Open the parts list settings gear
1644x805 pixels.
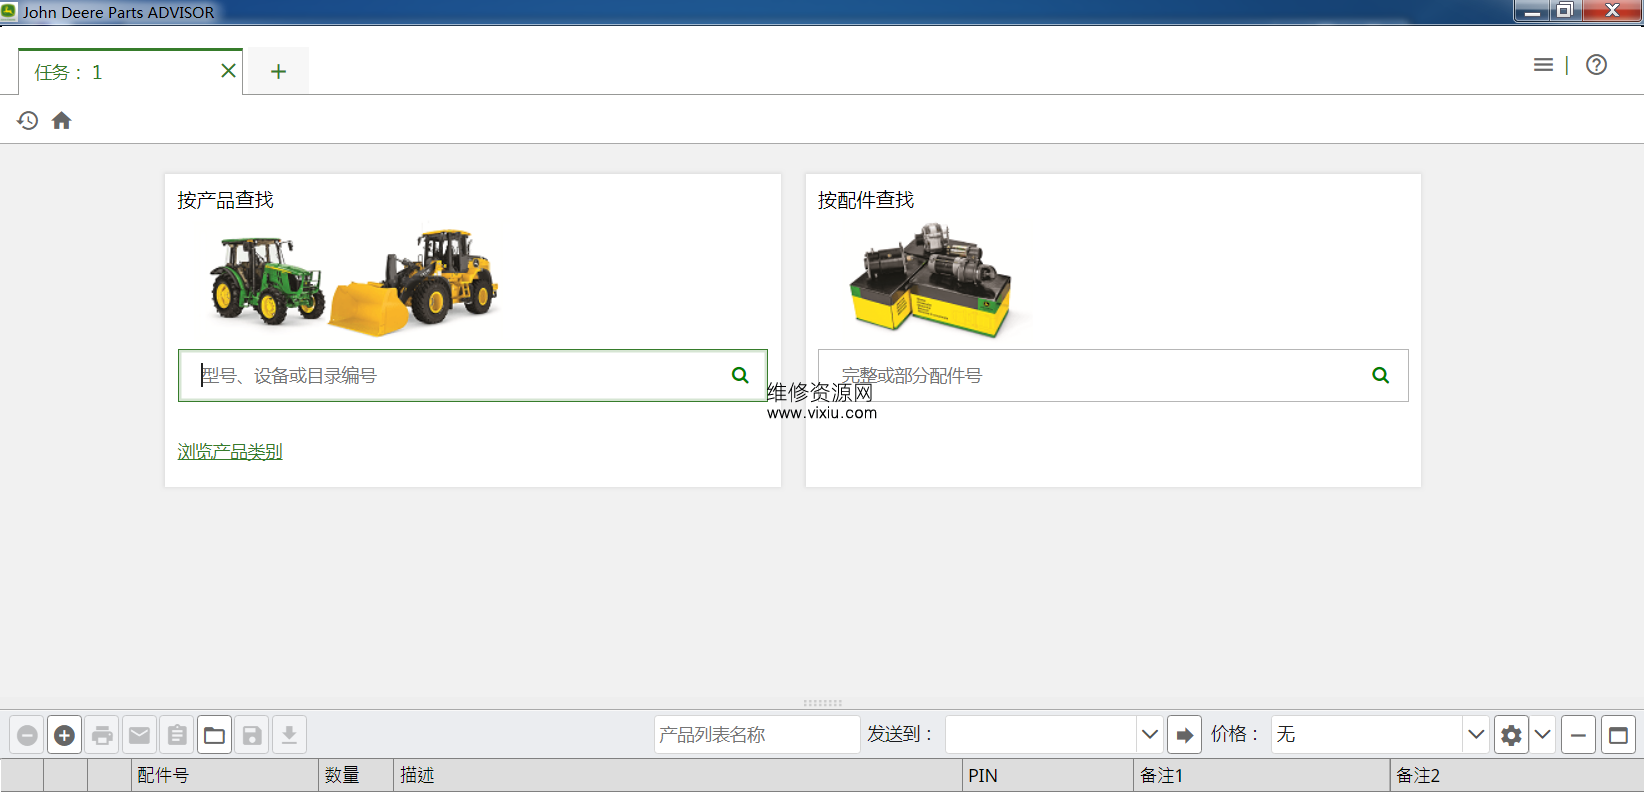1511,736
